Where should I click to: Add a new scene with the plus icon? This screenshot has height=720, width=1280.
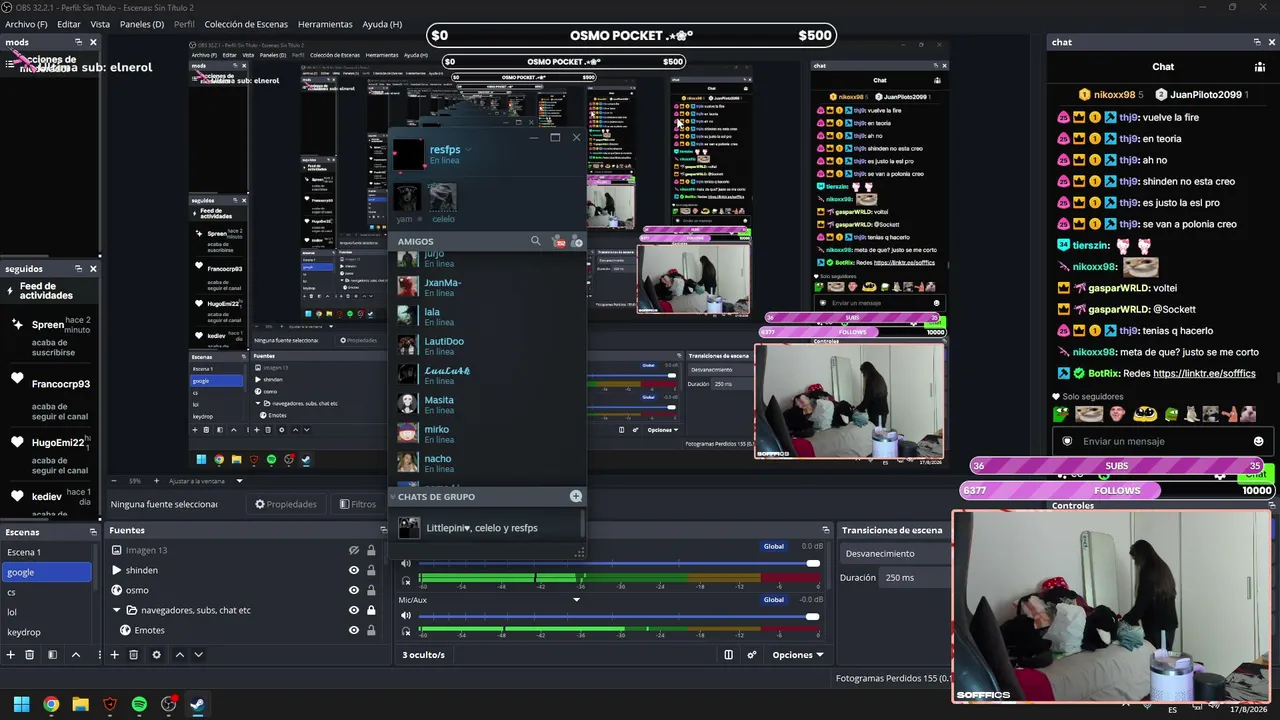10,655
